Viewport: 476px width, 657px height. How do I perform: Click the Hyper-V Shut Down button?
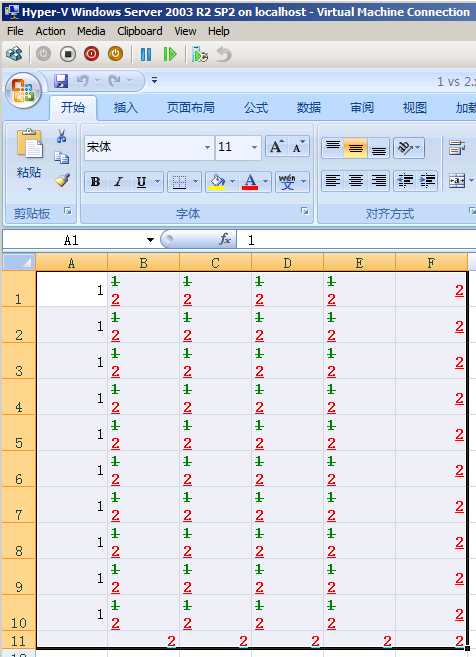coord(91,54)
